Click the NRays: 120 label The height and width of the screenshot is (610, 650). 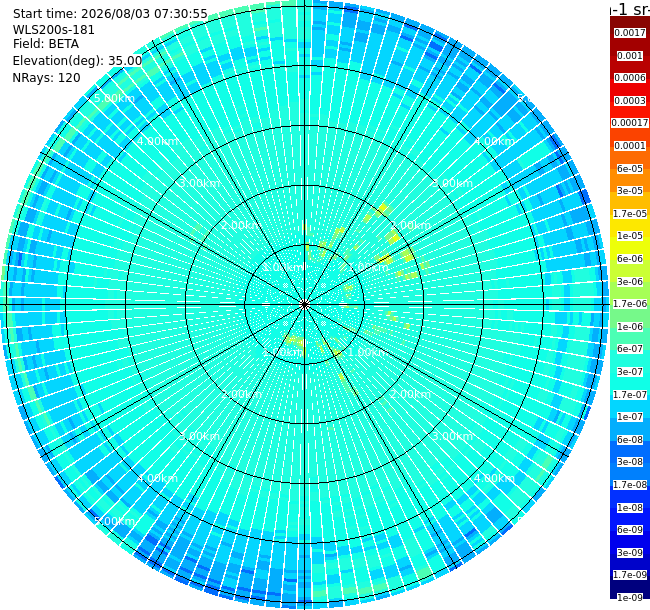(x=46, y=77)
